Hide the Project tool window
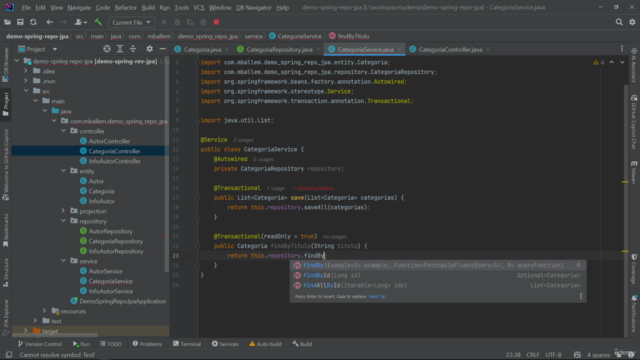Image resolution: width=640 pixels, height=360 pixels. 162,49
